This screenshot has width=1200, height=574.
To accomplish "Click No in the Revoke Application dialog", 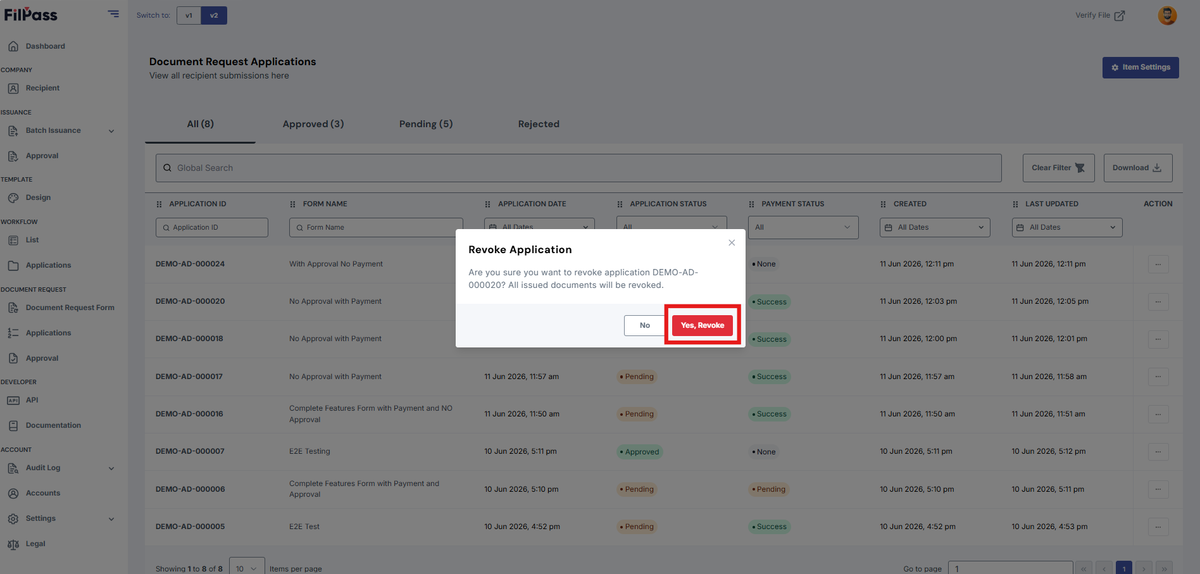I will pyautogui.click(x=645, y=325).
